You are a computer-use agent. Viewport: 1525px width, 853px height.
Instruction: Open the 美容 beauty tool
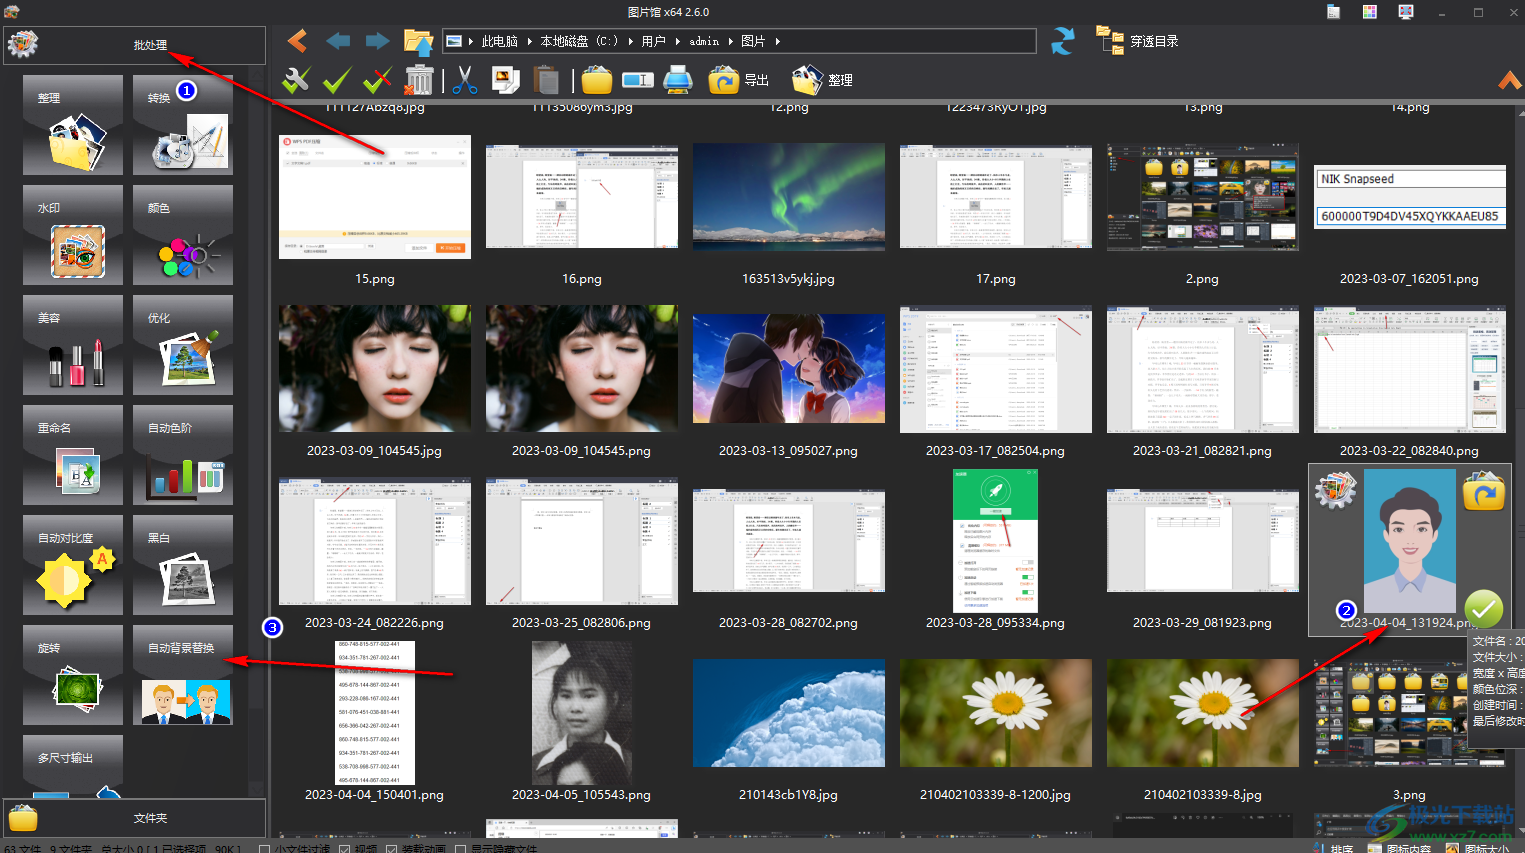point(73,345)
